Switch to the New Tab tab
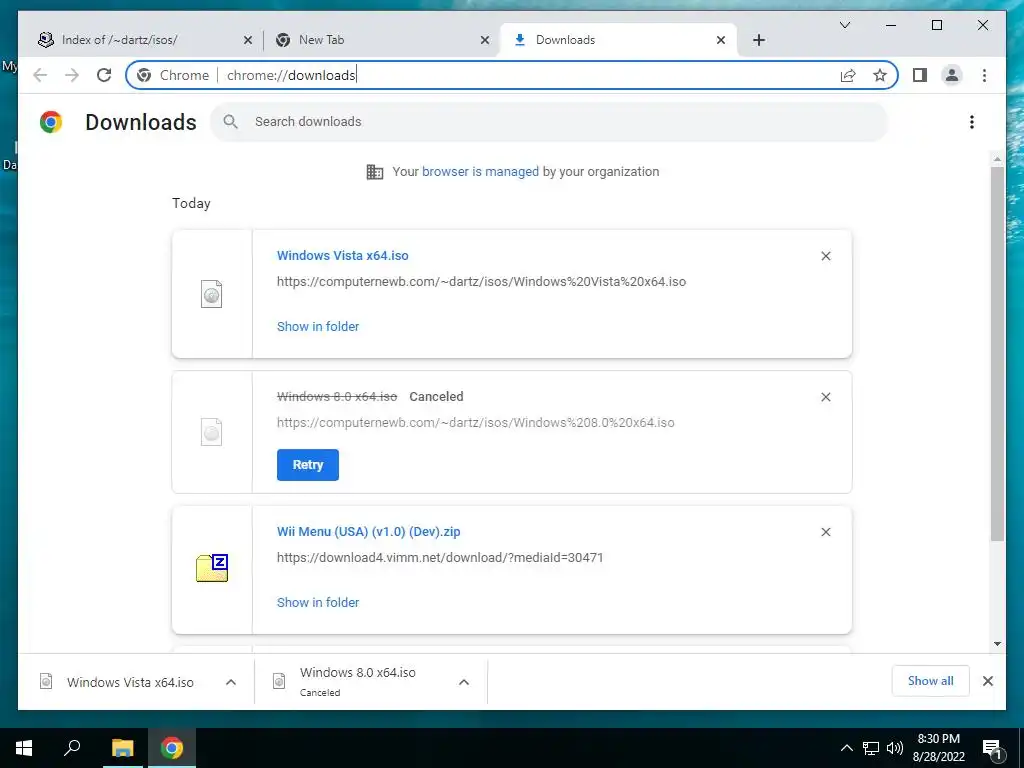This screenshot has width=1024, height=768. [x=381, y=40]
